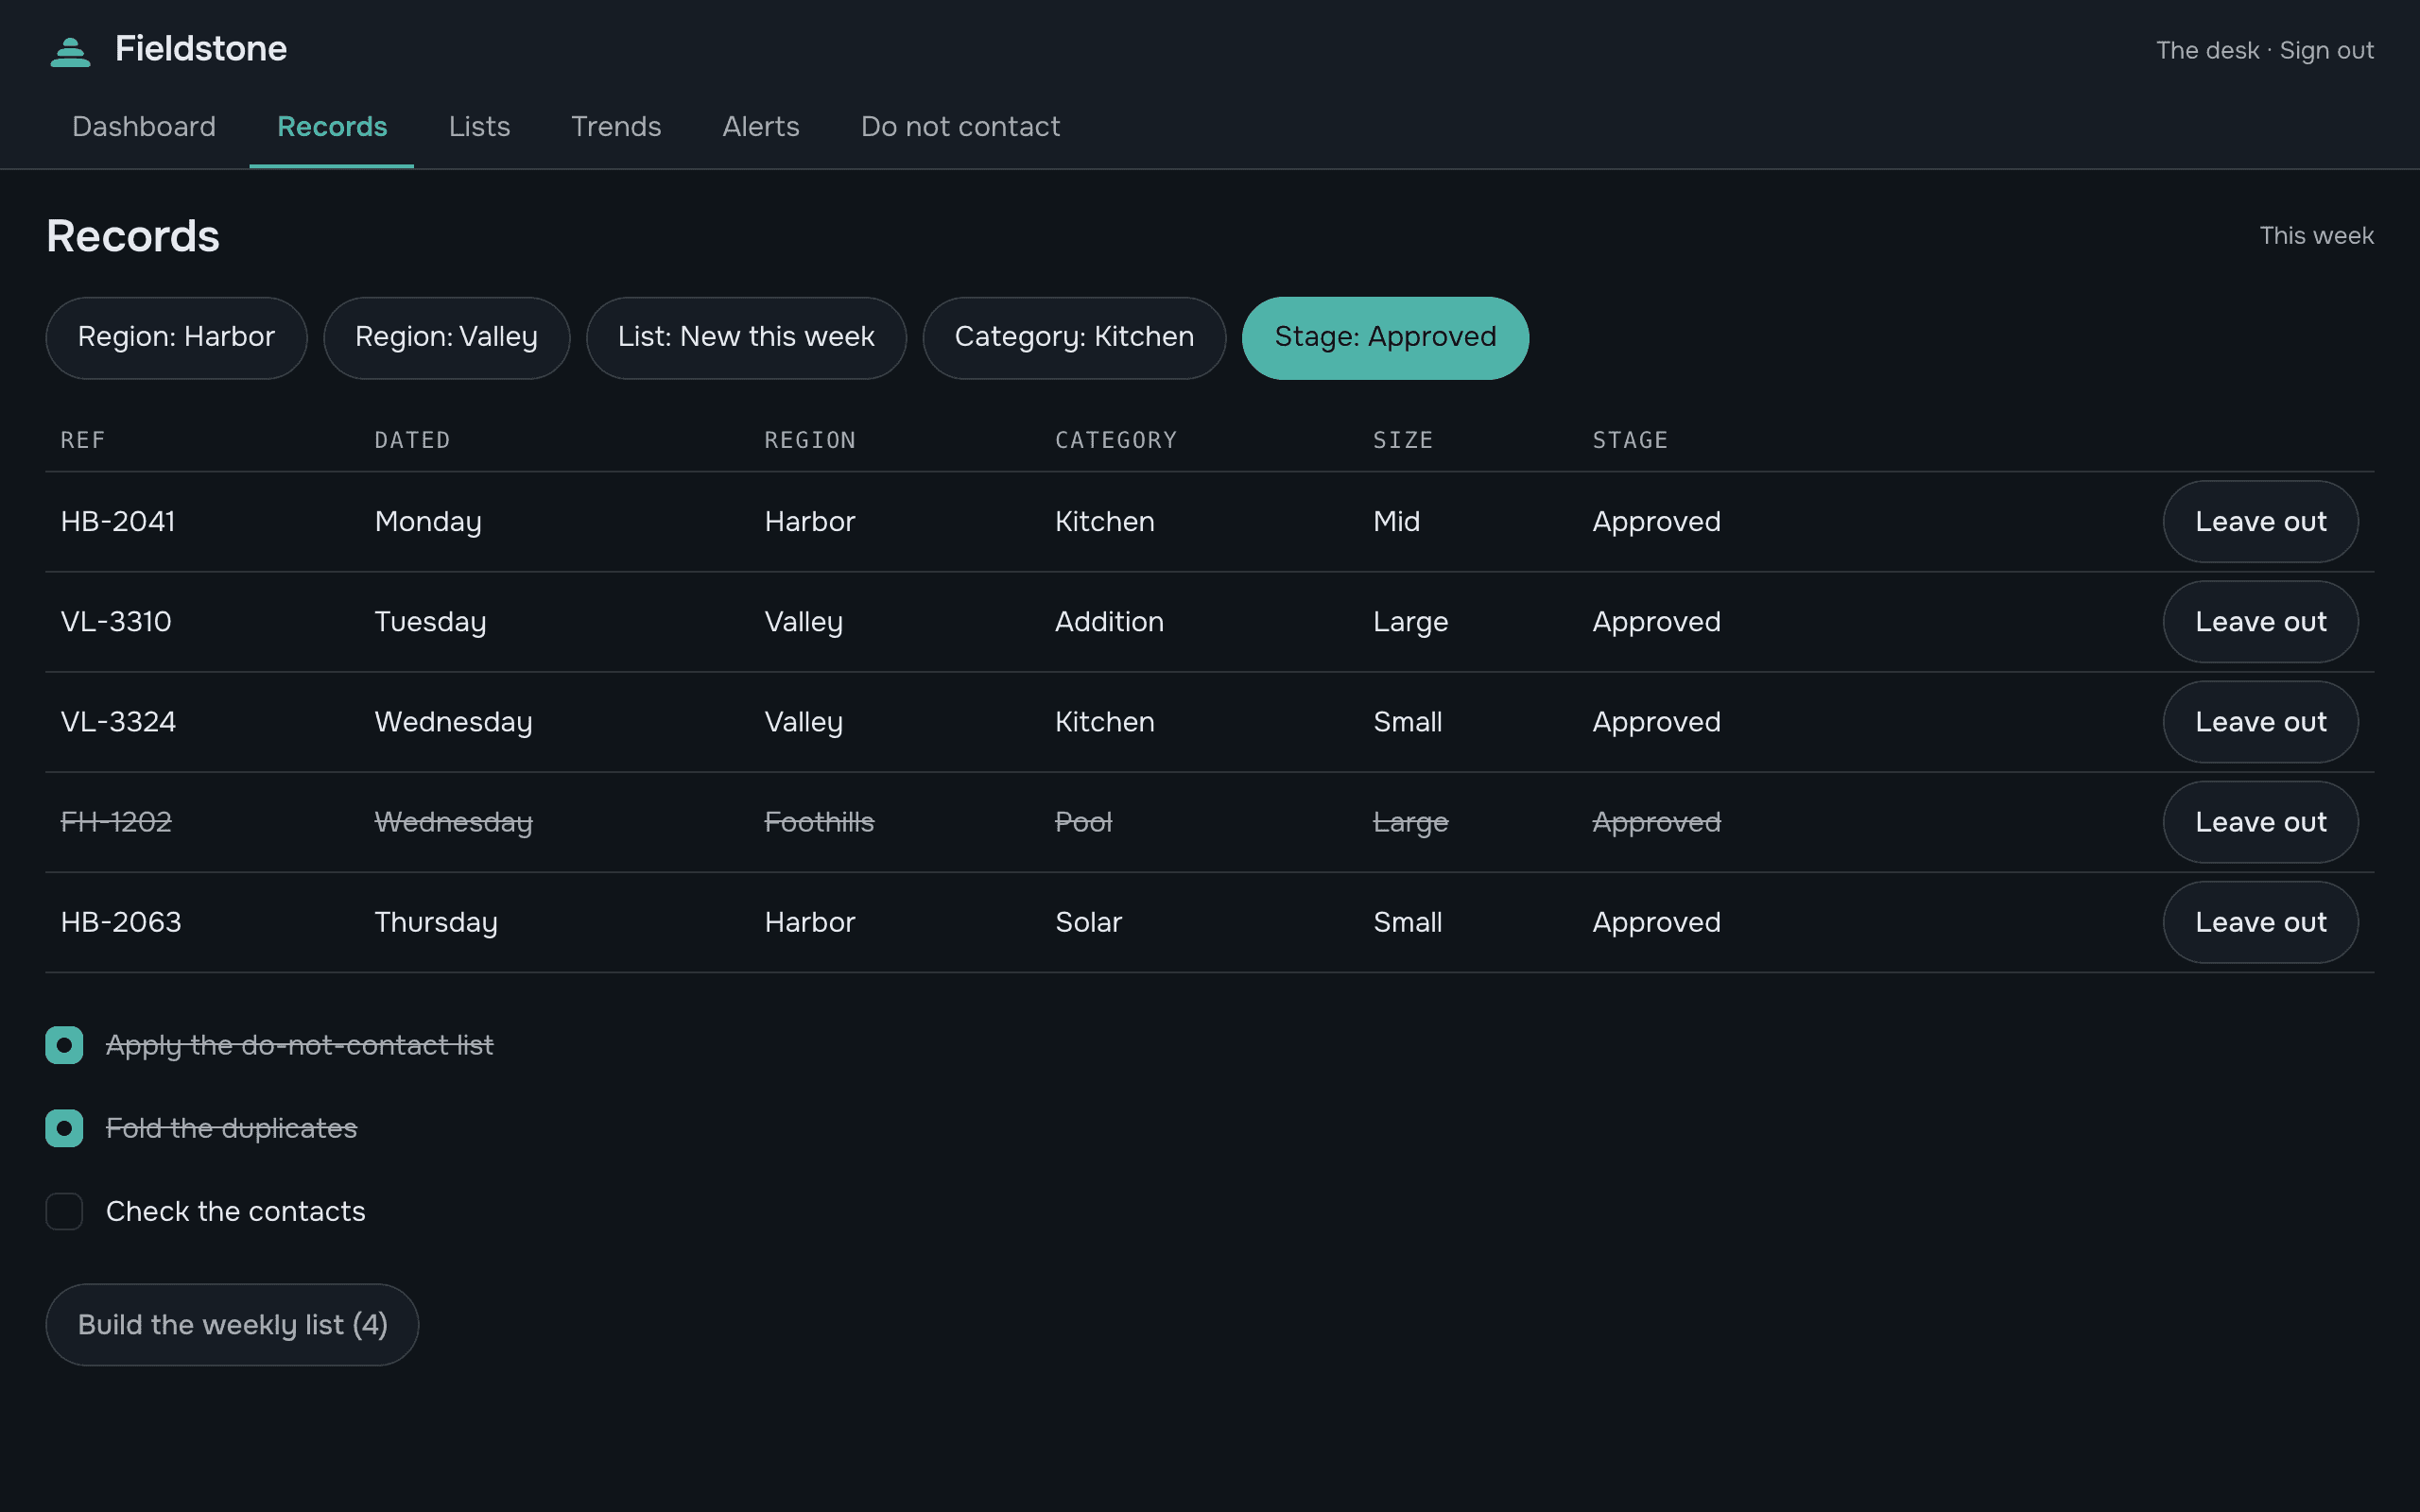Viewport: 2420px width, 1512px height.
Task: Go to the Trends tab
Action: pyautogui.click(x=616, y=127)
